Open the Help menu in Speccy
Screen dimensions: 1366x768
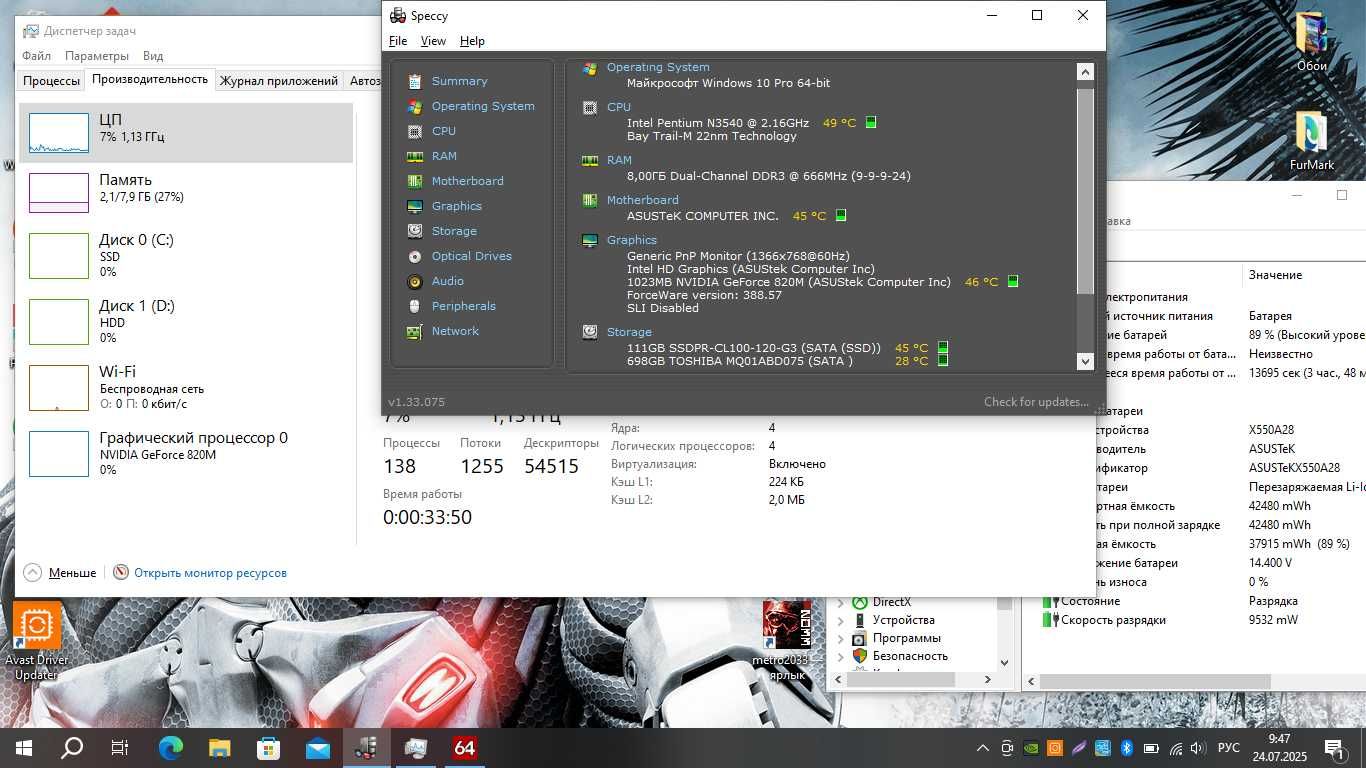click(x=472, y=41)
